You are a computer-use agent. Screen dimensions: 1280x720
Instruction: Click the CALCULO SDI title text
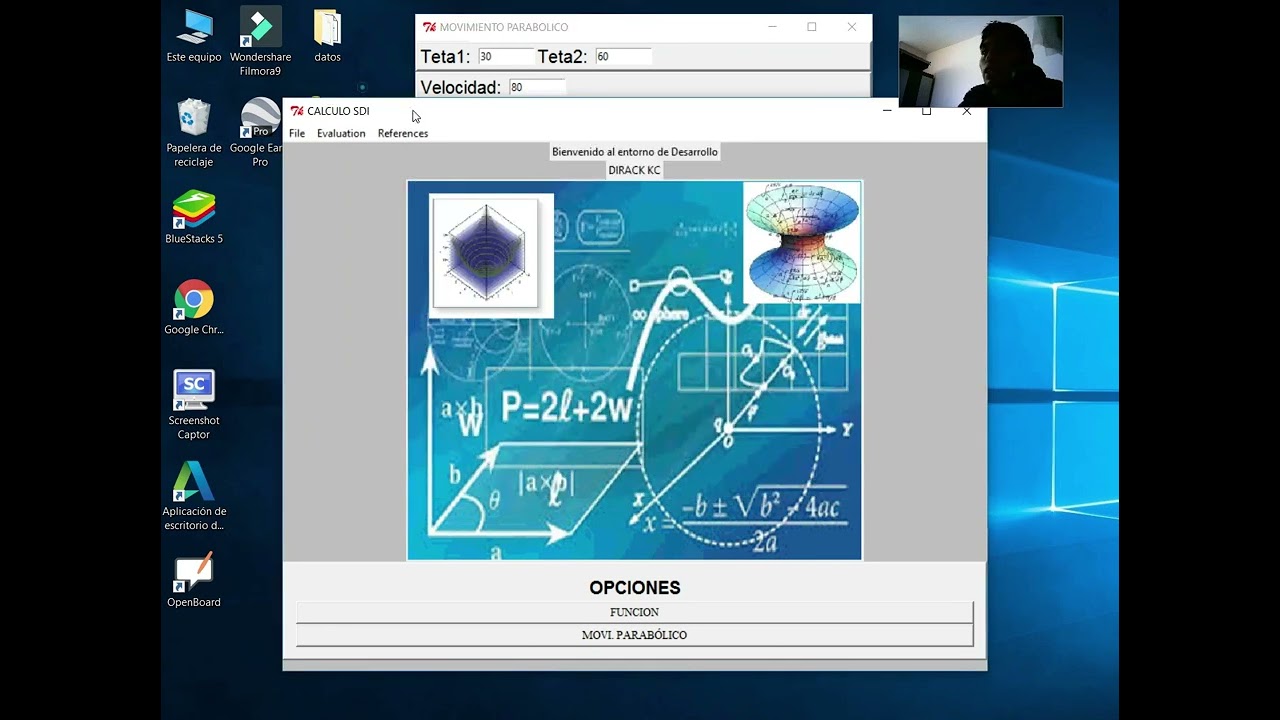click(338, 111)
